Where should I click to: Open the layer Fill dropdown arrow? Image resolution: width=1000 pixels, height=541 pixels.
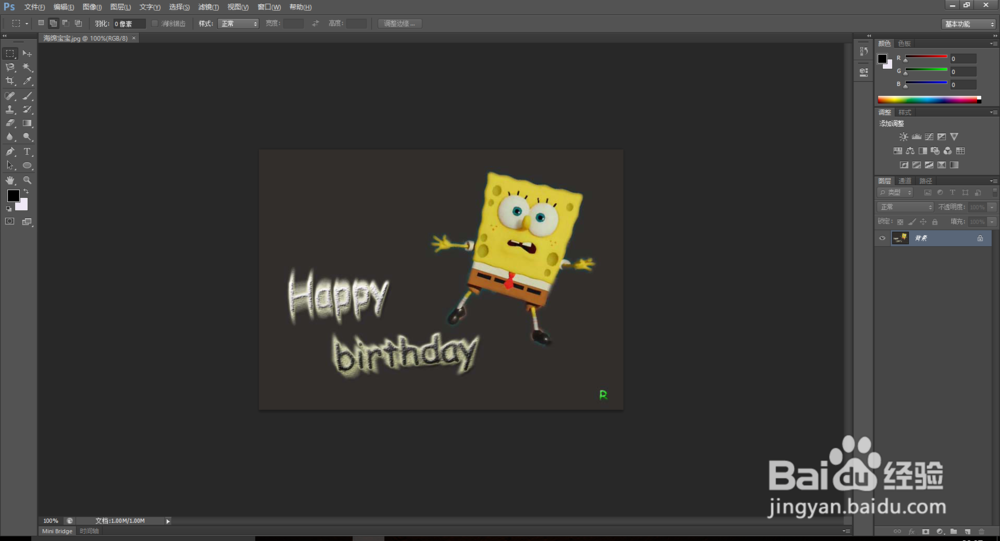click(x=992, y=221)
